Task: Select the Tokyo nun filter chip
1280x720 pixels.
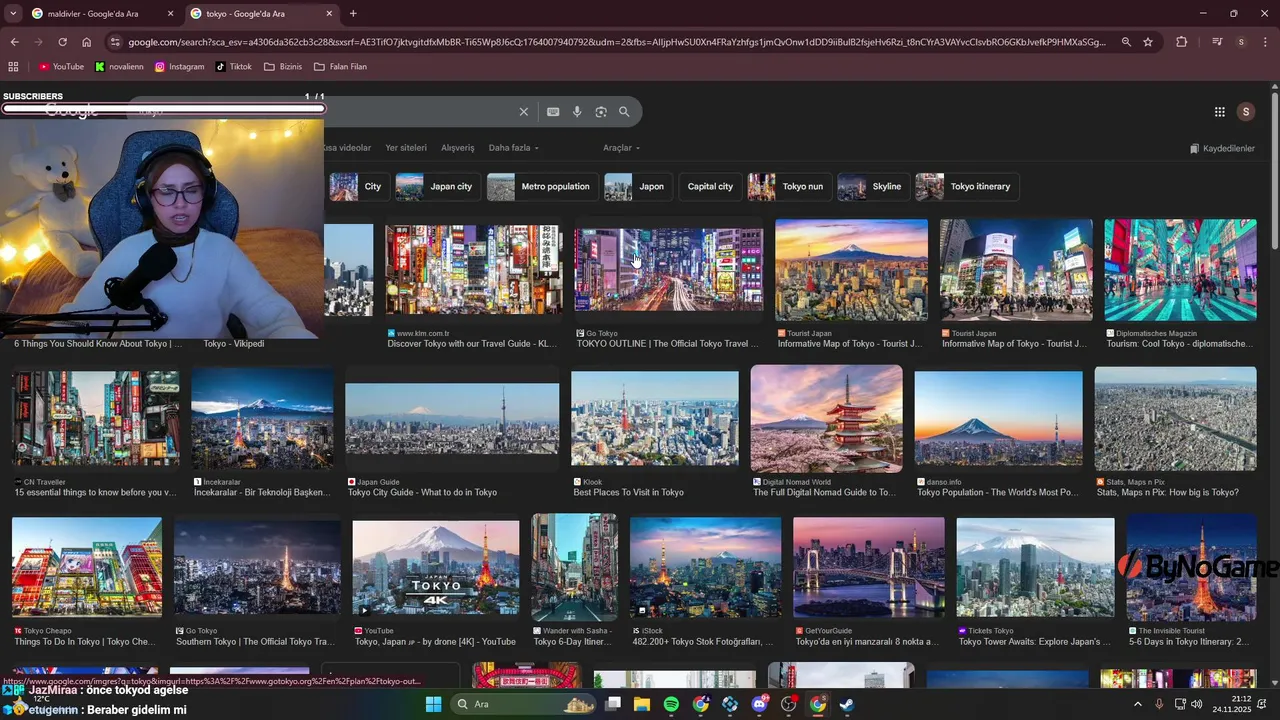Action: click(788, 187)
